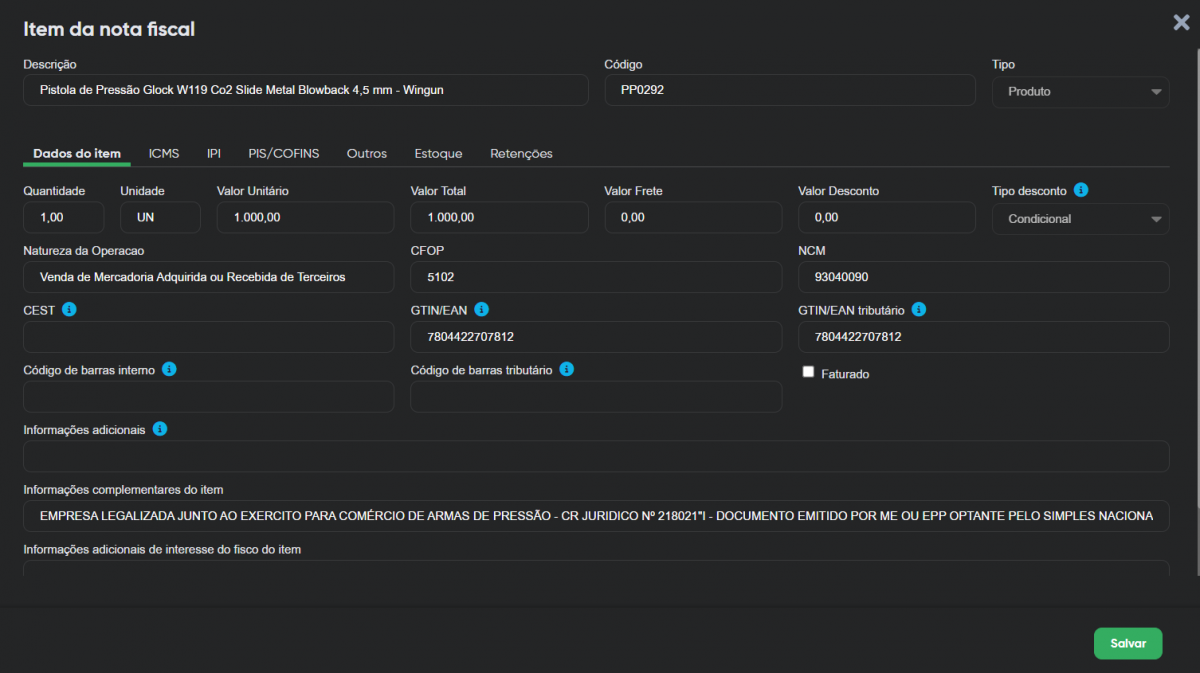This screenshot has width=1200, height=673.
Task: Close the Item da nota fiscal dialog
Action: (x=1181, y=23)
